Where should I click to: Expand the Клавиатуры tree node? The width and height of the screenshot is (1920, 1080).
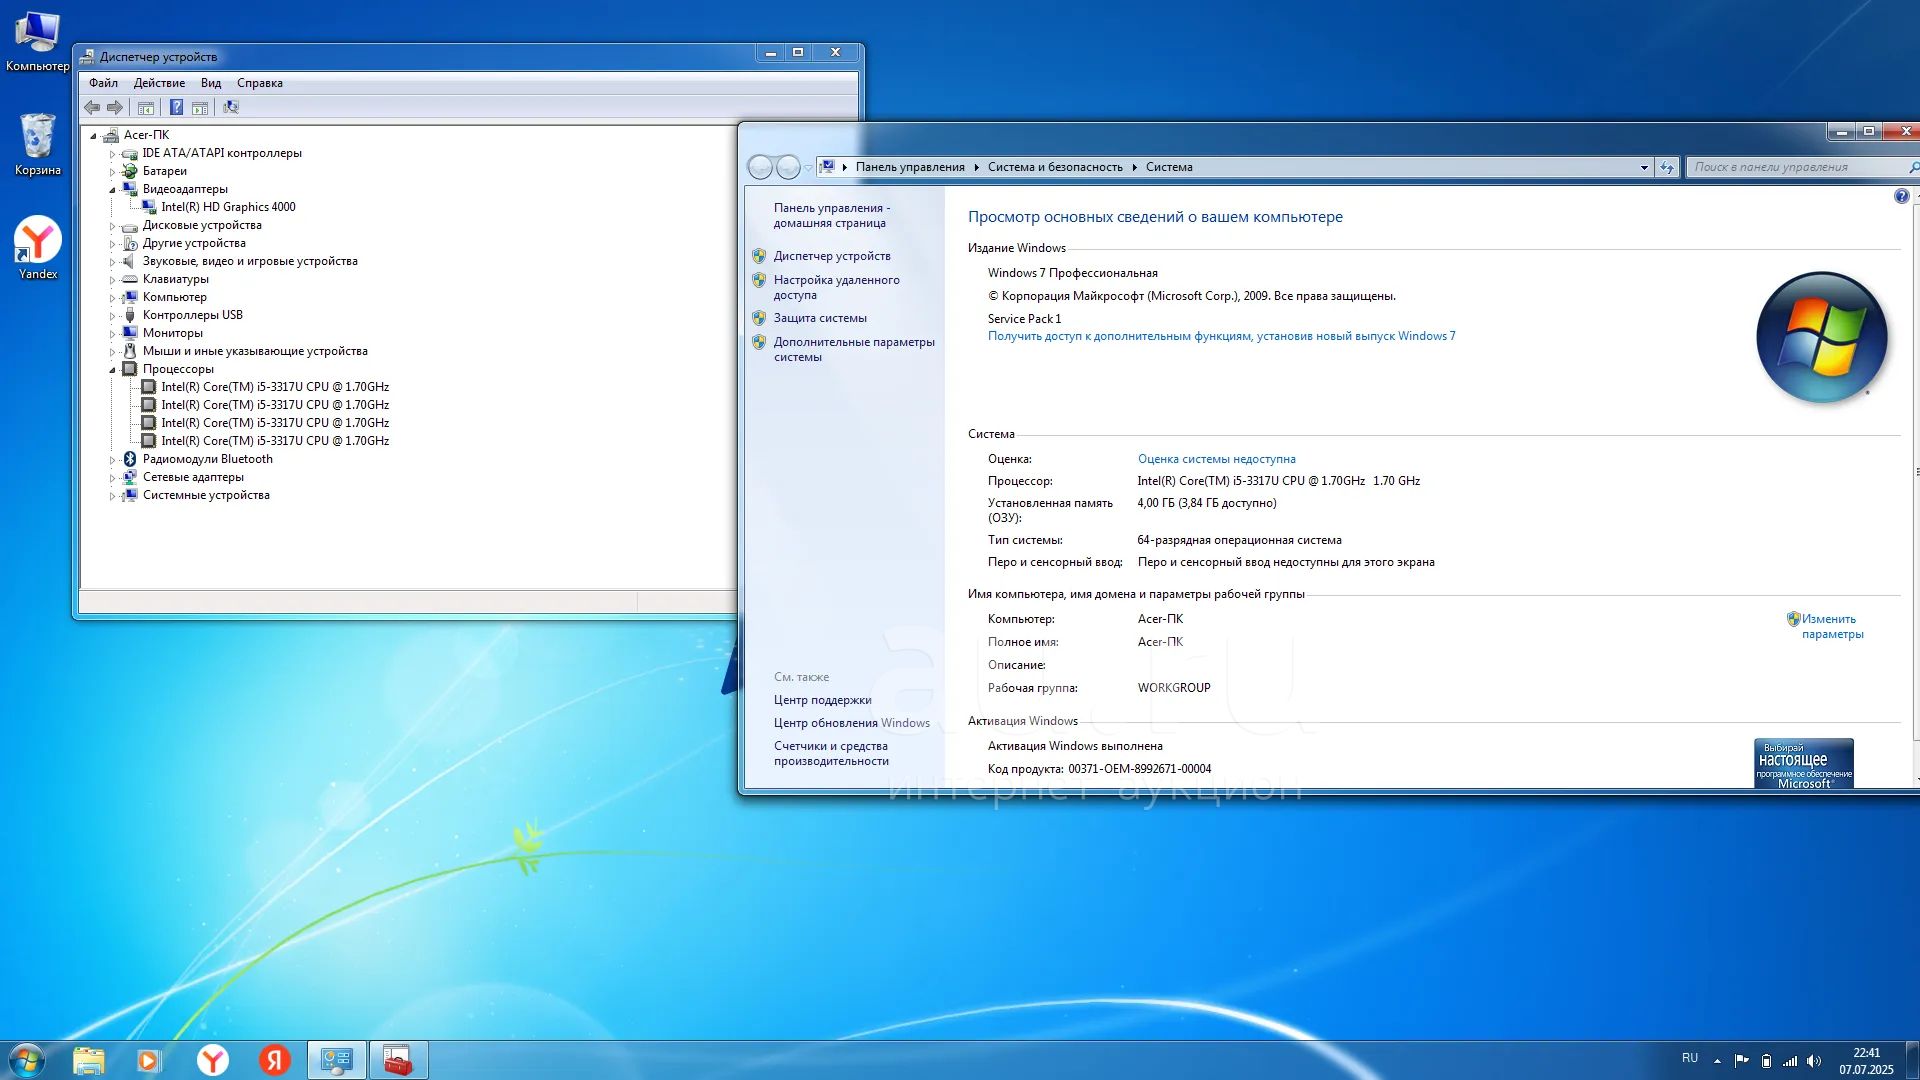point(112,280)
